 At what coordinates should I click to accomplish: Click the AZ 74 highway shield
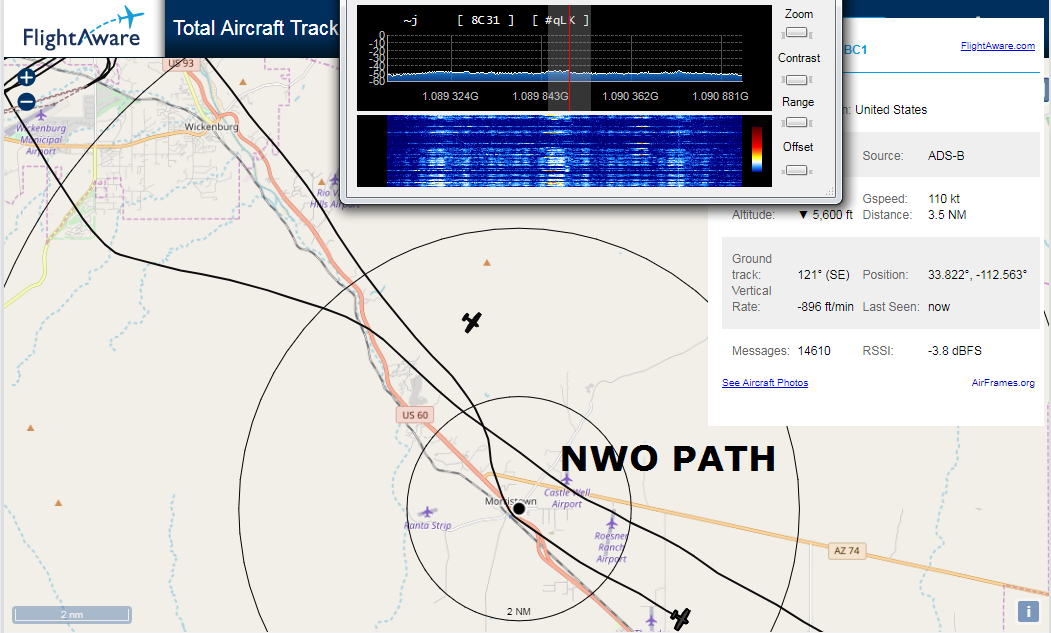(847, 551)
